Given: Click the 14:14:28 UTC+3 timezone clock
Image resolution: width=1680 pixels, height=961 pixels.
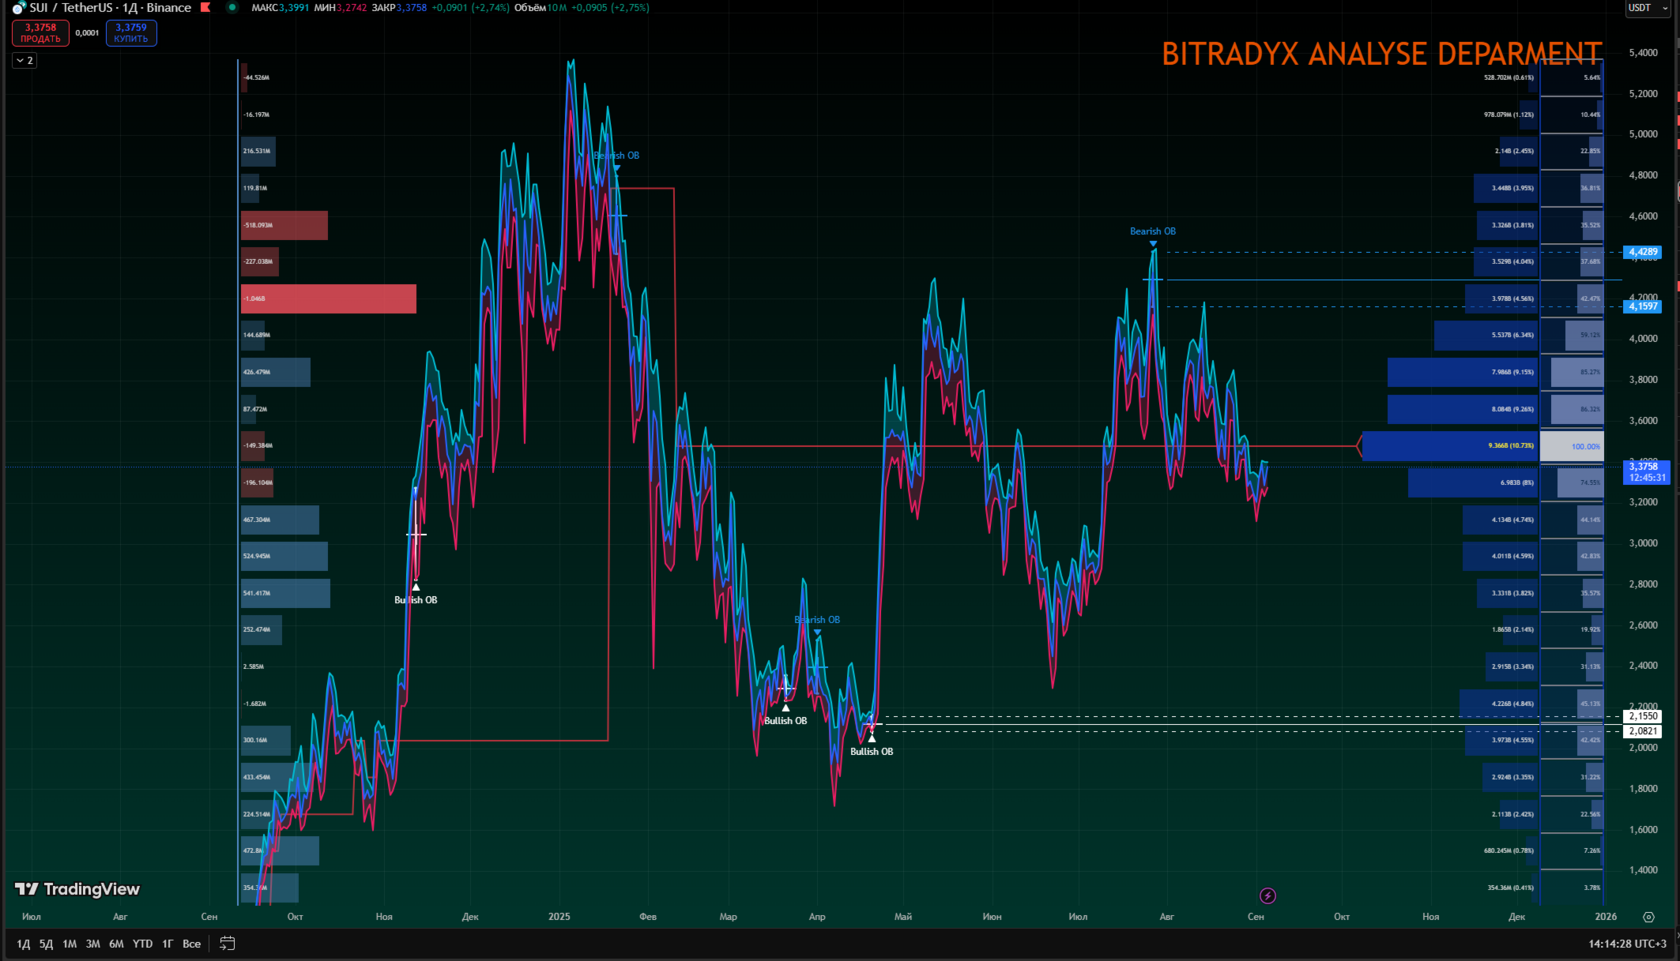Looking at the screenshot, I should (x=1627, y=944).
